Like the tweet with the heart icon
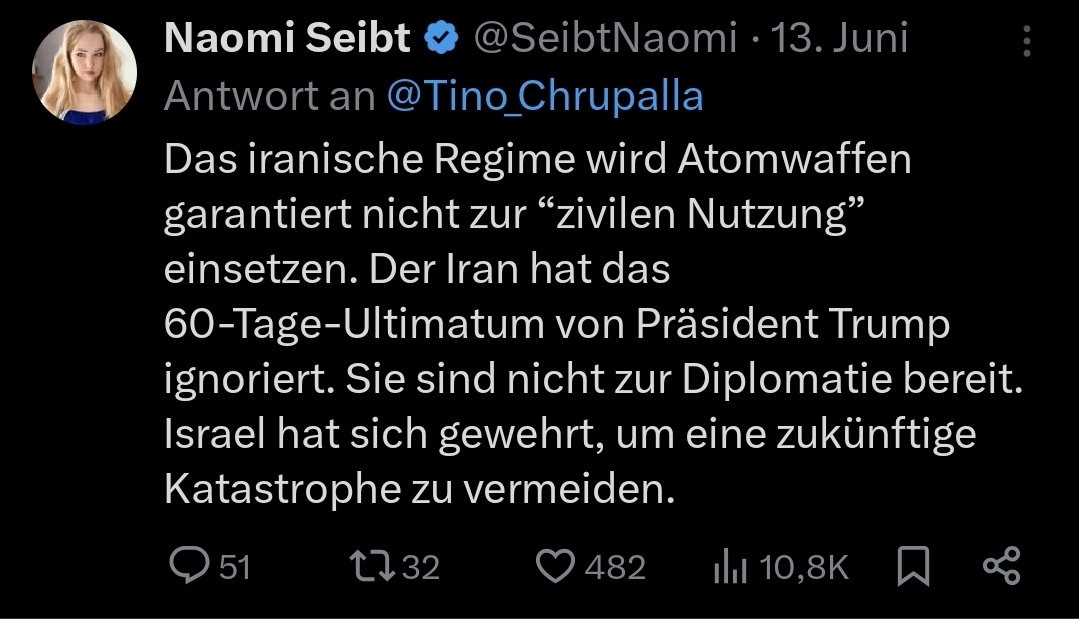Viewport: 1079px width, 619px height. tap(555, 567)
